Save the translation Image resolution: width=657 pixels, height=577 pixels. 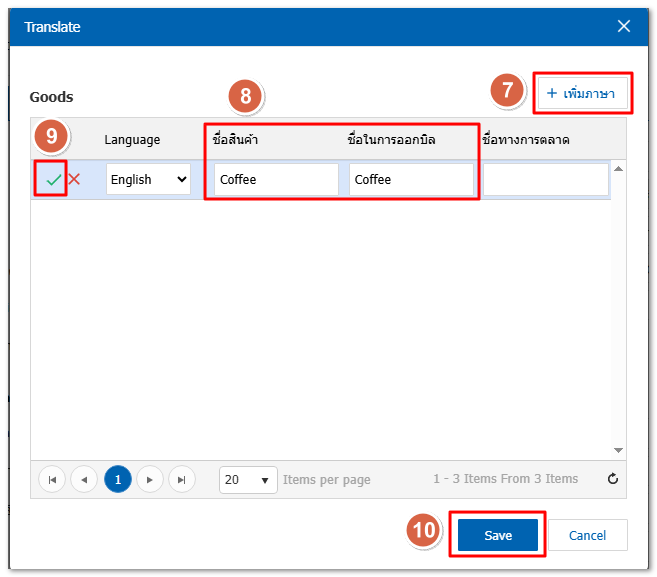[x=498, y=535]
